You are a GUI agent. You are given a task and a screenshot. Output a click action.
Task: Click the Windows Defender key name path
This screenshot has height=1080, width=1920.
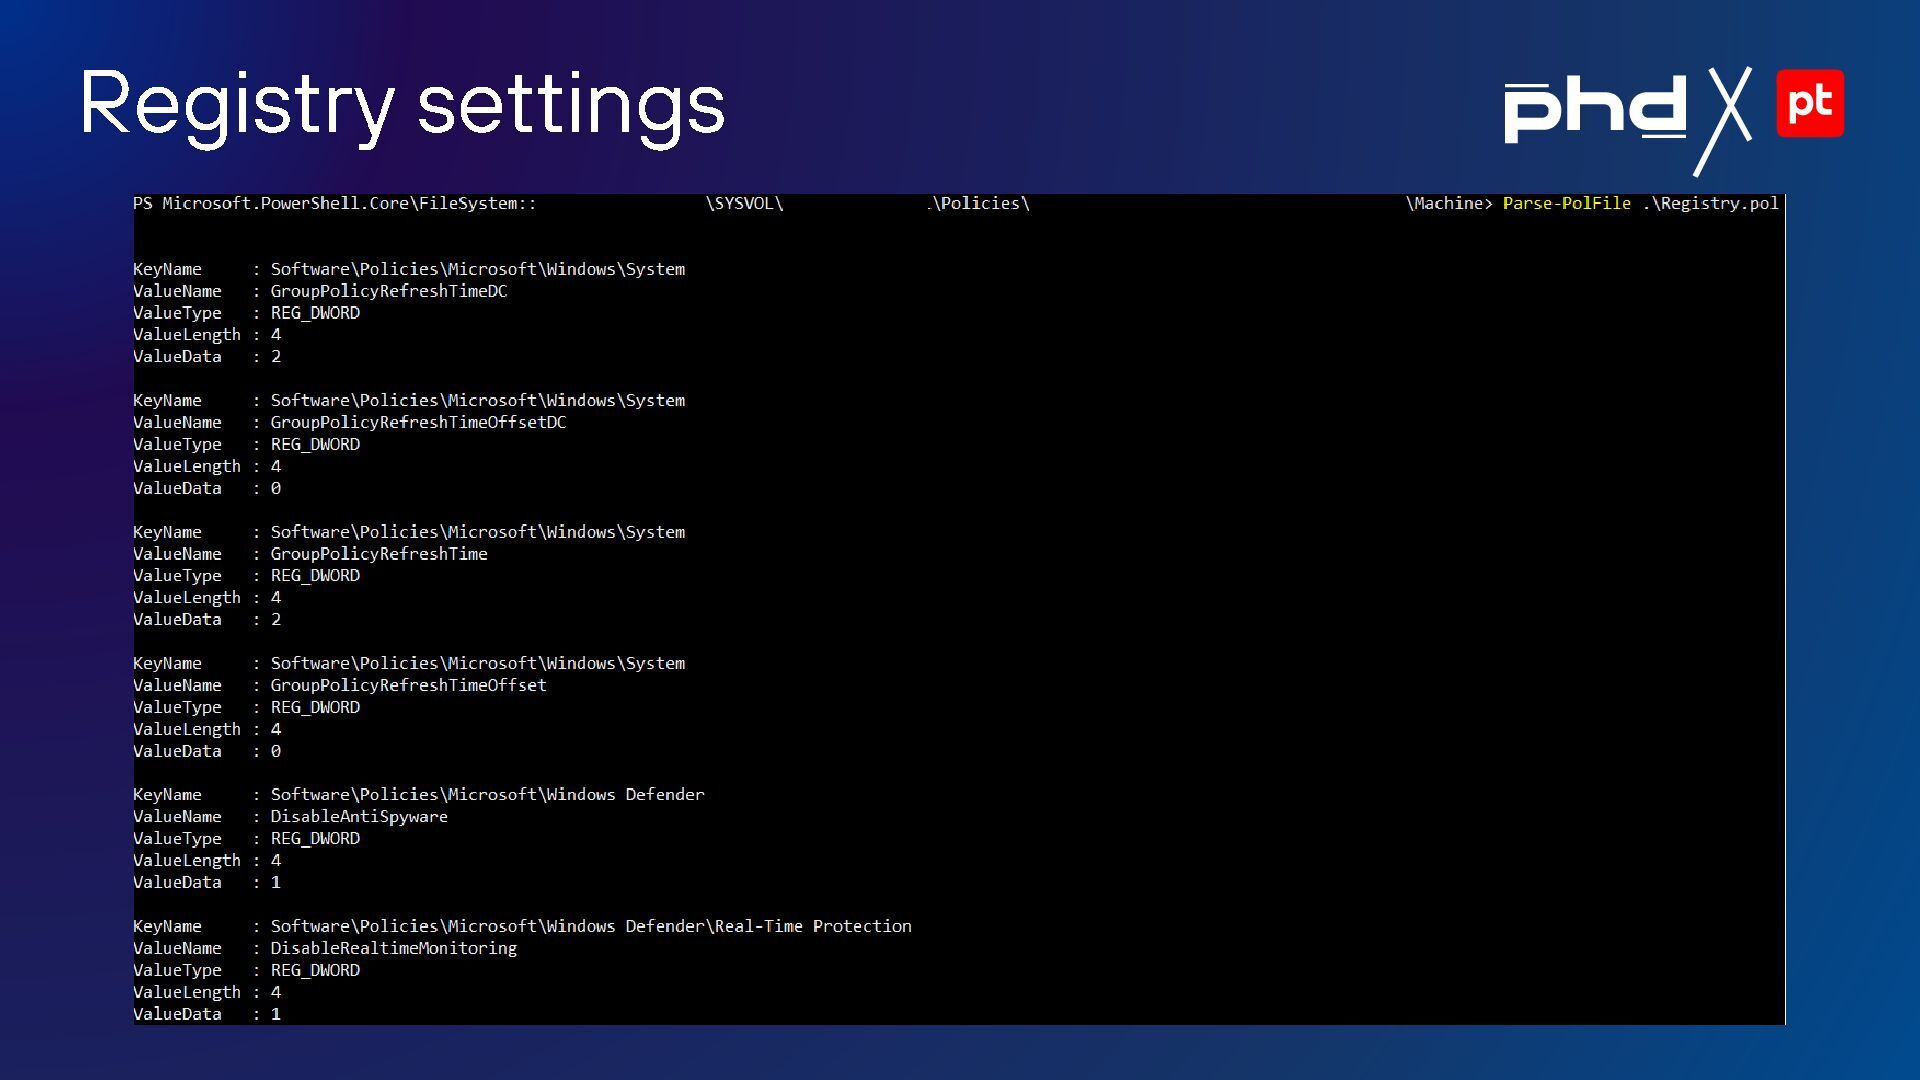[487, 795]
